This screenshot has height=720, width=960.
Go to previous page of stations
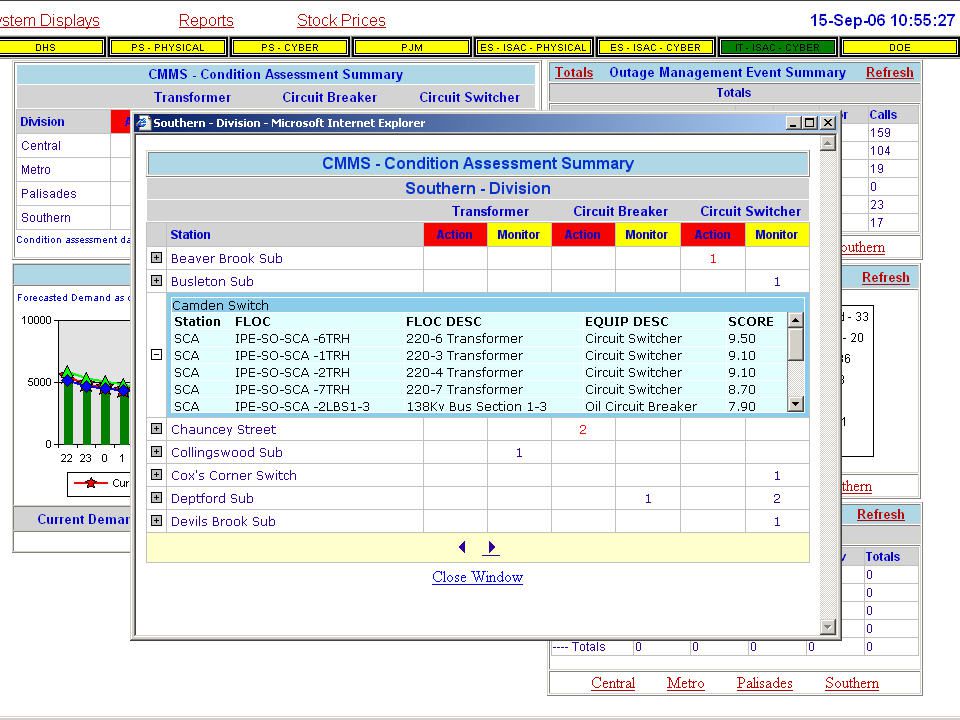pos(462,547)
